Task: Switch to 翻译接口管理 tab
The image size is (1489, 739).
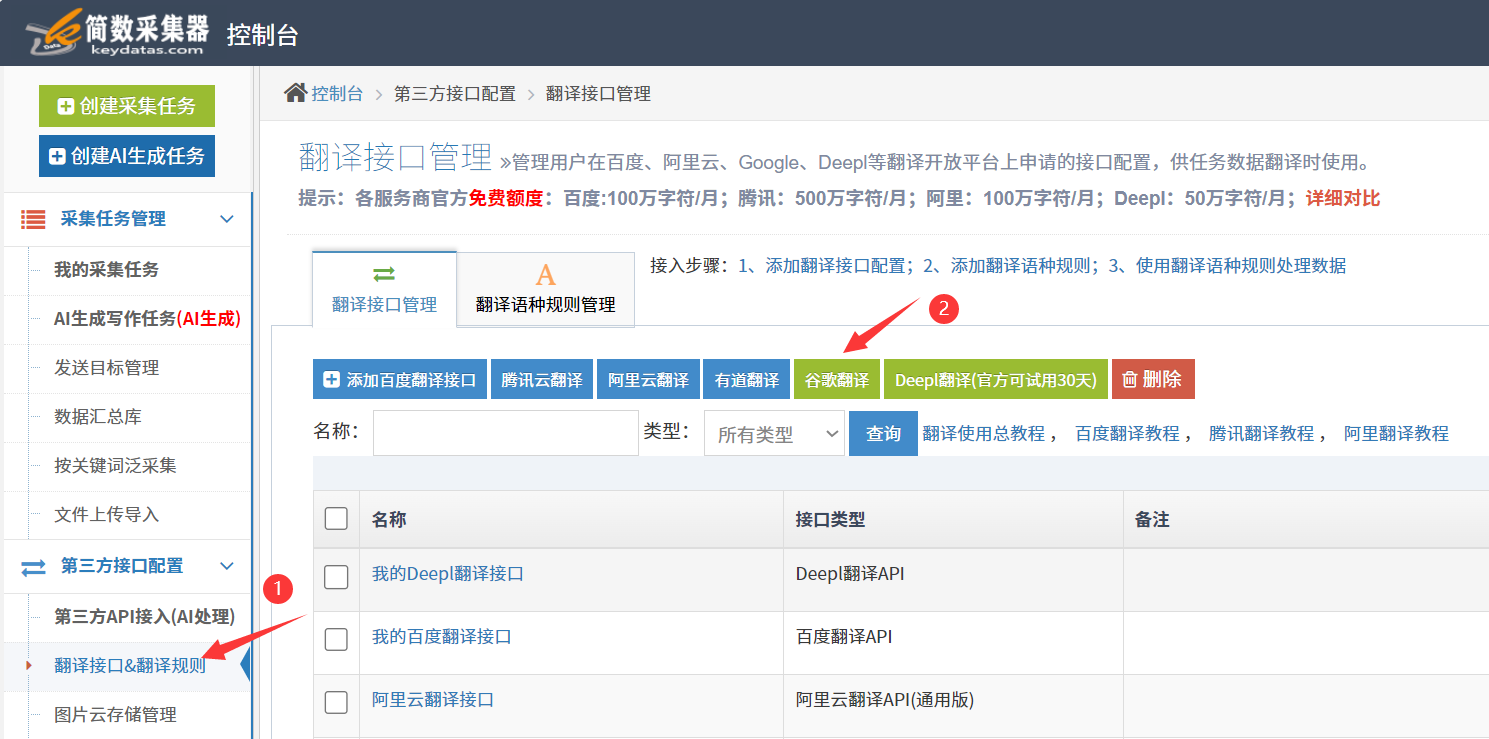Action: coord(384,288)
